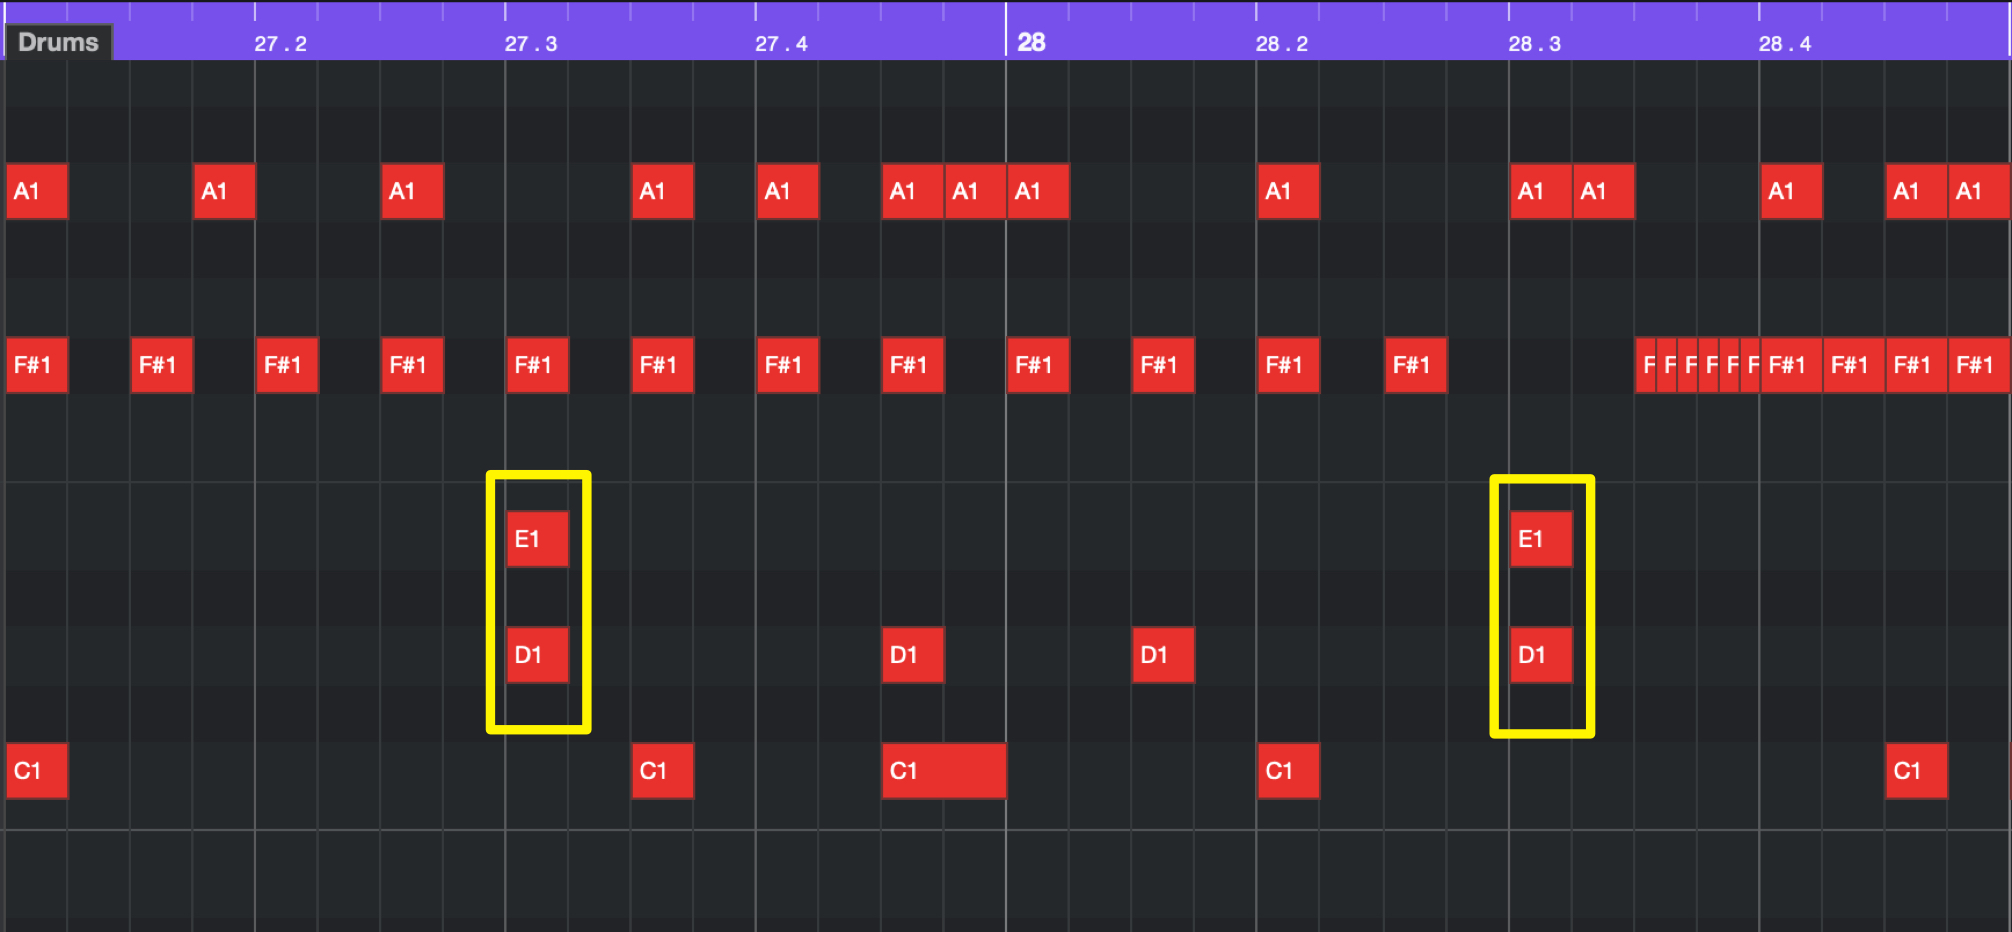Select the A1 note starting at bar 28
Screen dimensions: 2012x932
pos(1038,191)
